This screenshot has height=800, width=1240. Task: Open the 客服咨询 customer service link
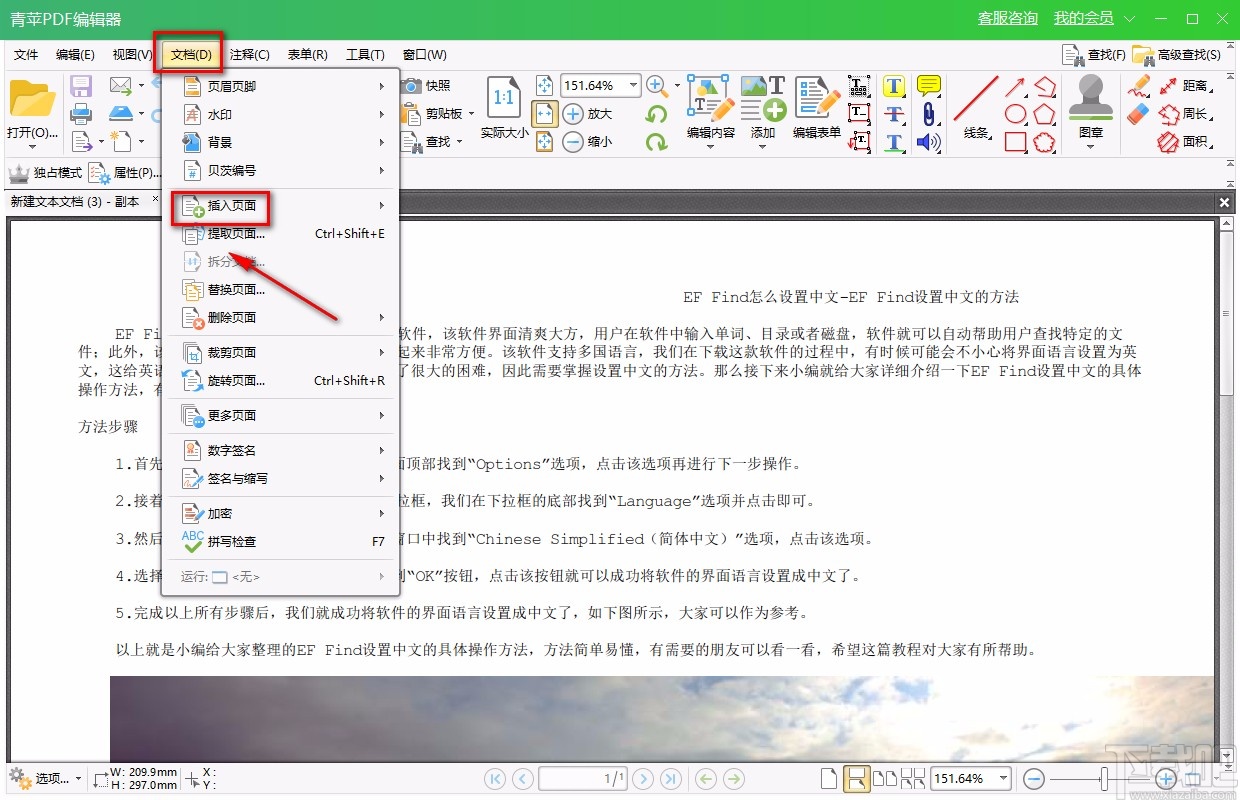click(1007, 17)
